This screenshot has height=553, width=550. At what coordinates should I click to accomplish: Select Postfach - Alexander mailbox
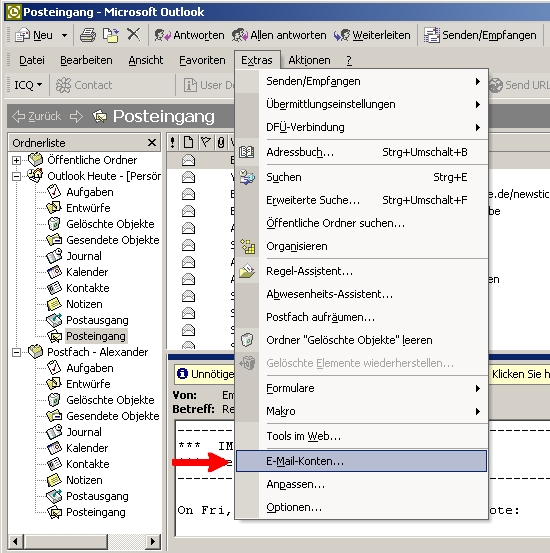click(98, 352)
